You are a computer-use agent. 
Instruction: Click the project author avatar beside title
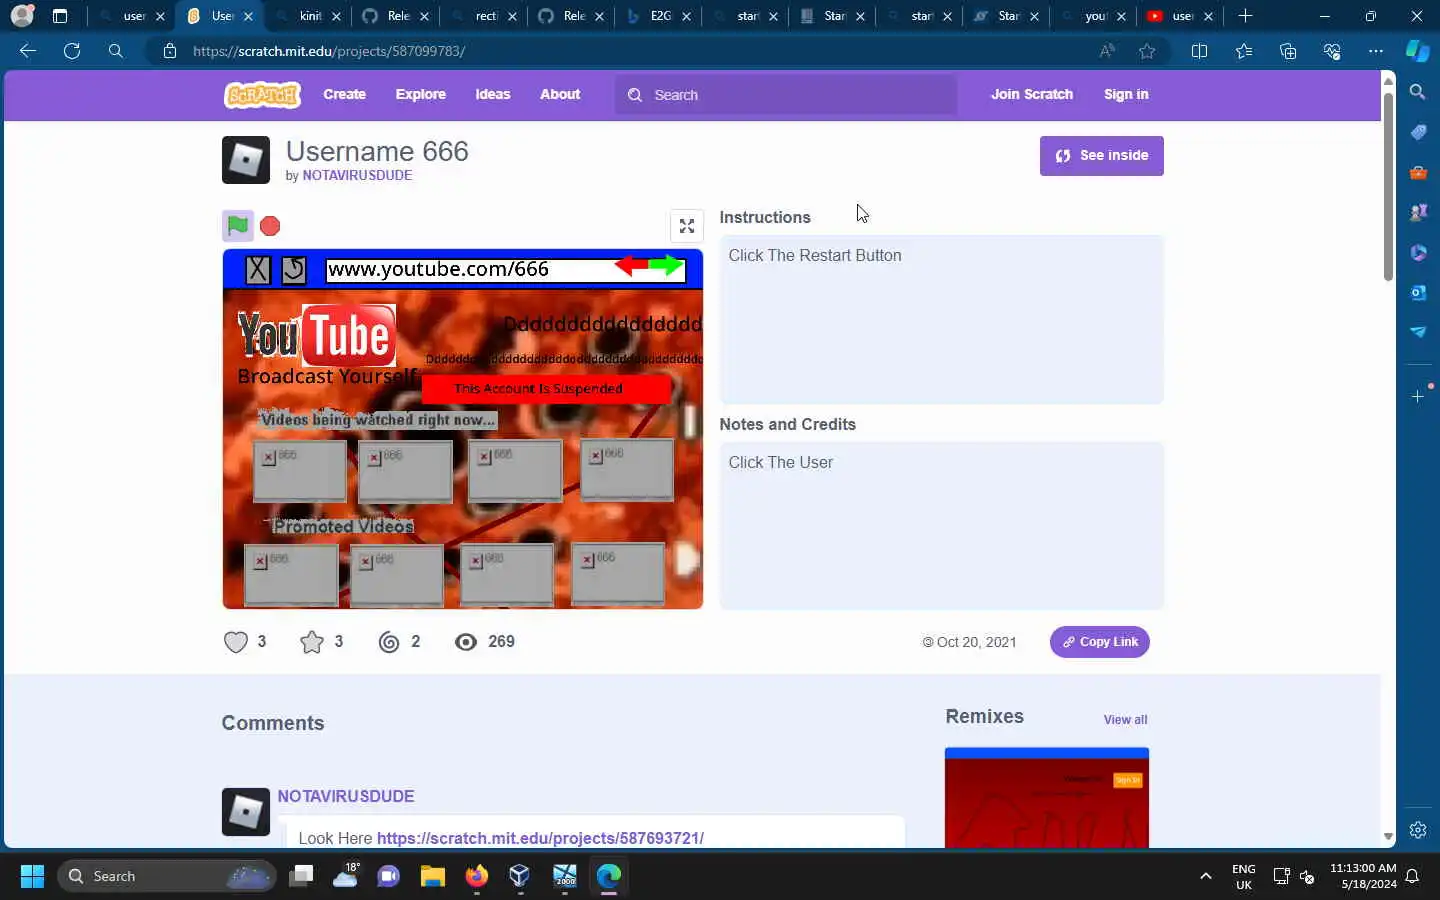(x=246, y=160)
